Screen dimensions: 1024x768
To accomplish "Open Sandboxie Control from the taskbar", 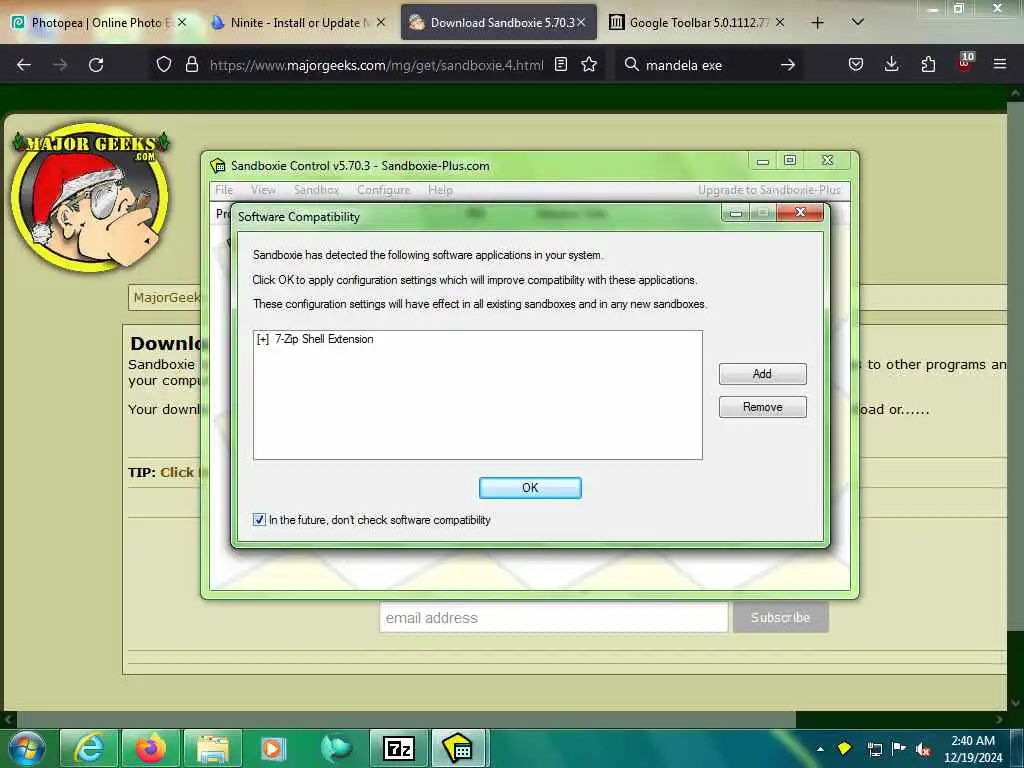I will click(x=459, y=748).
